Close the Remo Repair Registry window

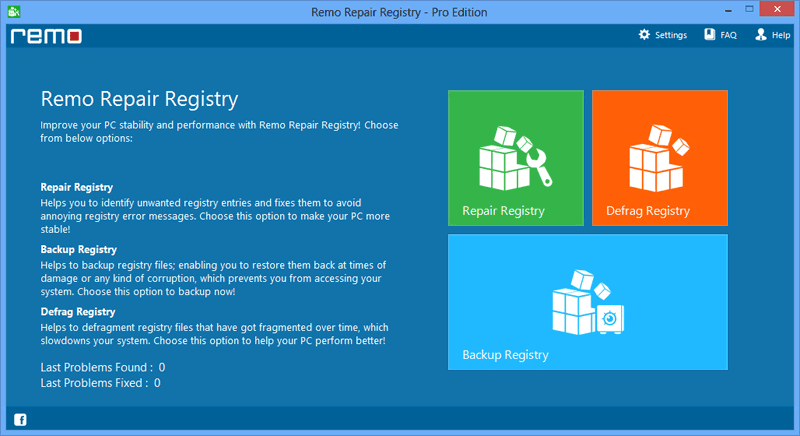click(x=777, y=9)
